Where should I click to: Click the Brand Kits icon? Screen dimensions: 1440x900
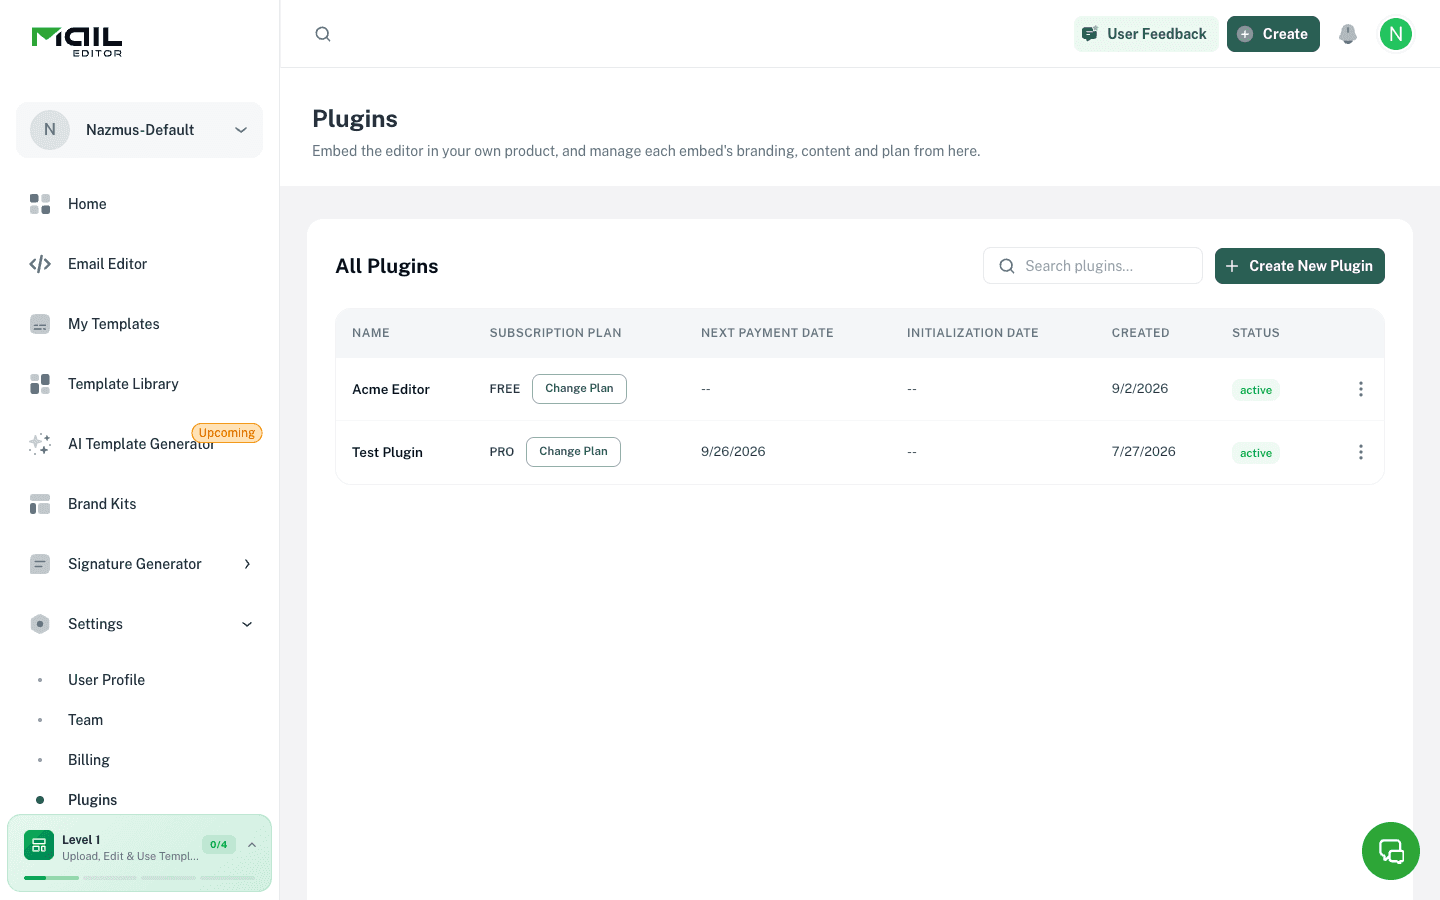[40, 504]
